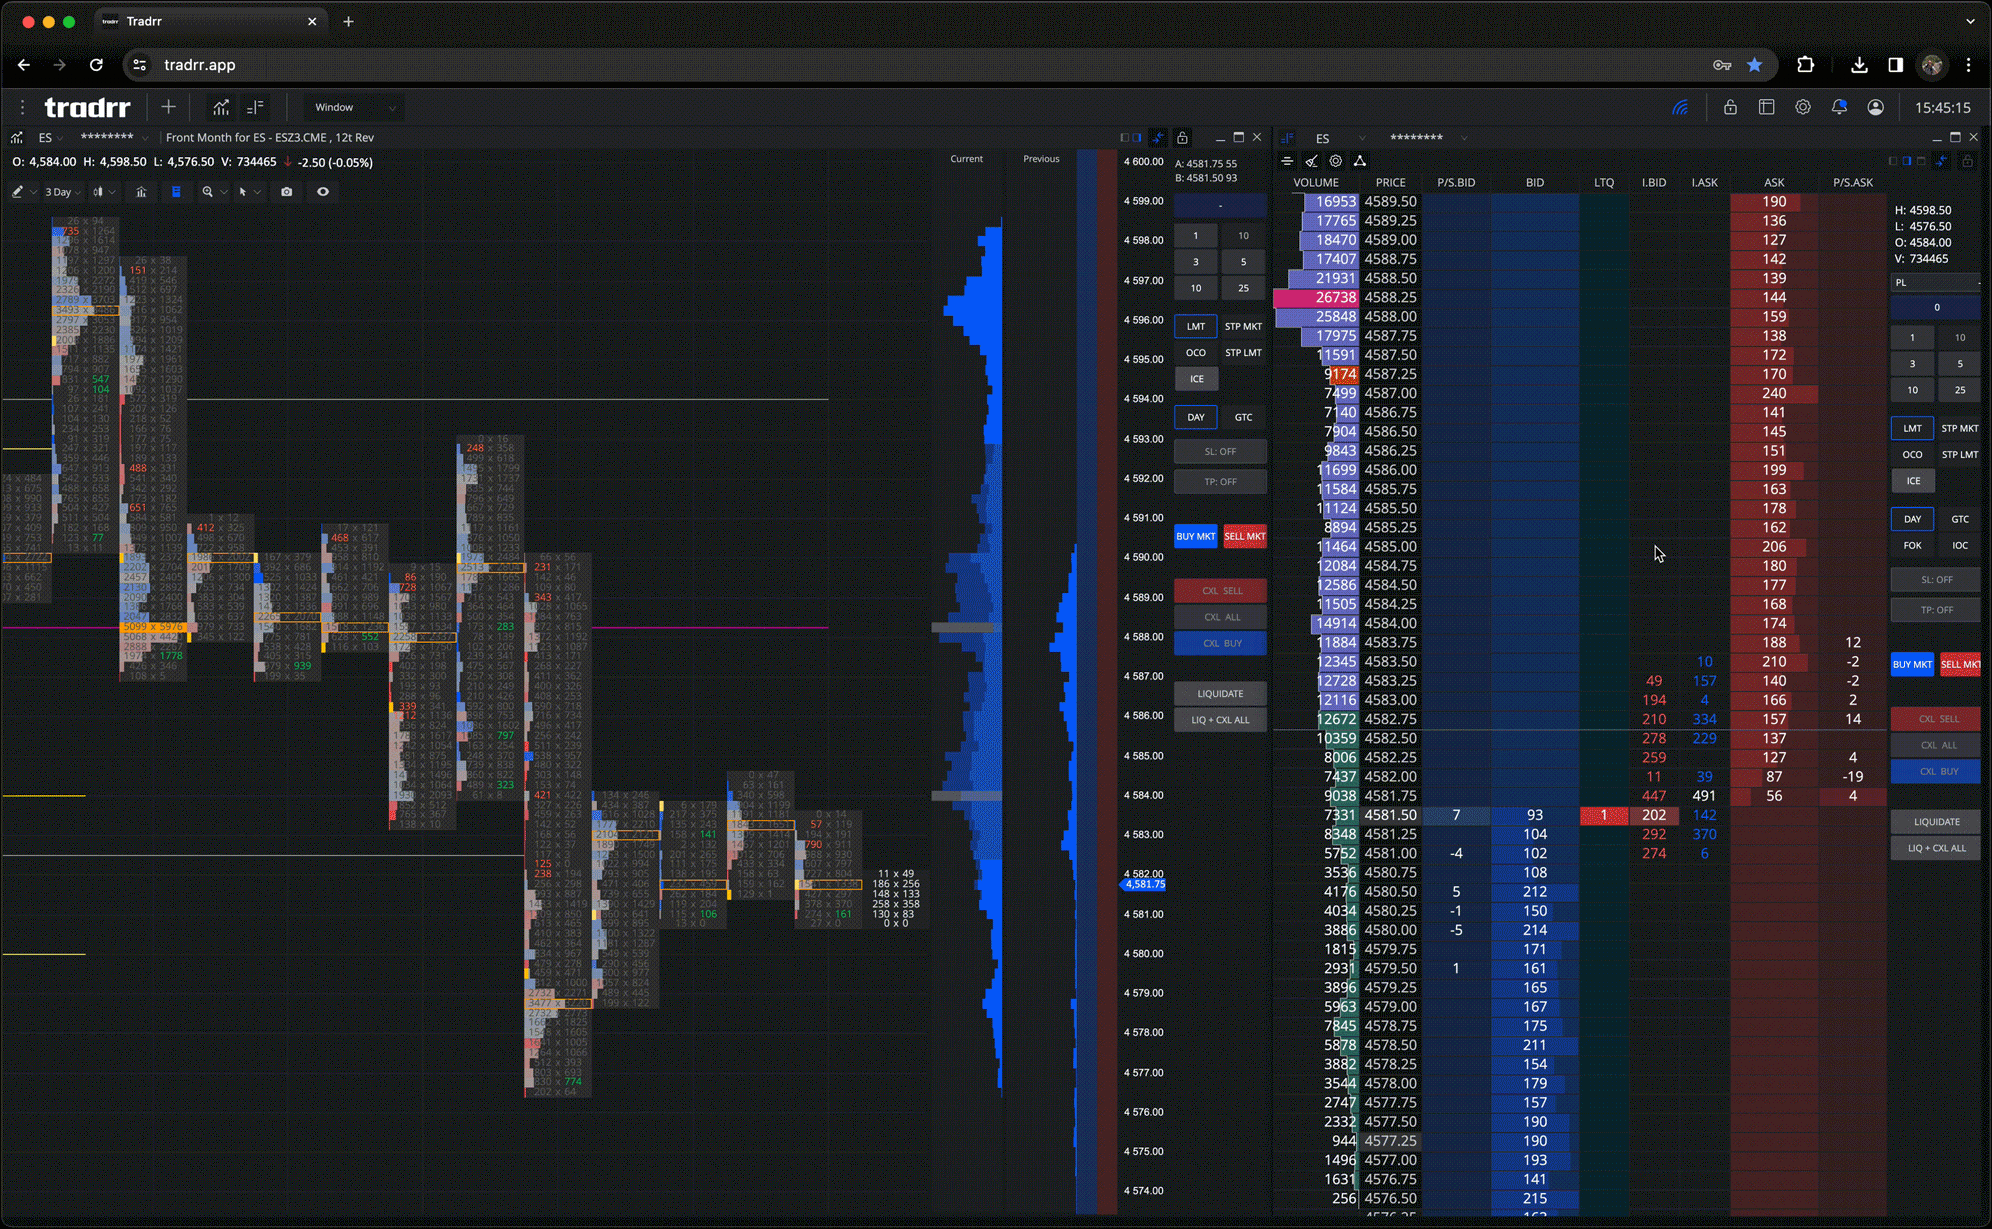Click the clear/broom icon in the DOM panel
This screenshot has width=1992, height=1229.
(1311, 161)
